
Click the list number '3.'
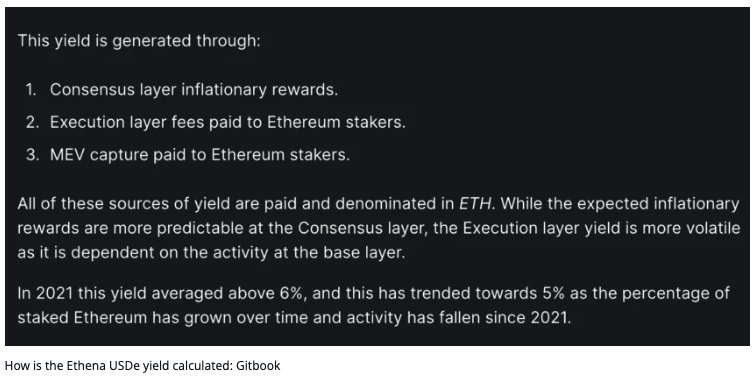32,155
